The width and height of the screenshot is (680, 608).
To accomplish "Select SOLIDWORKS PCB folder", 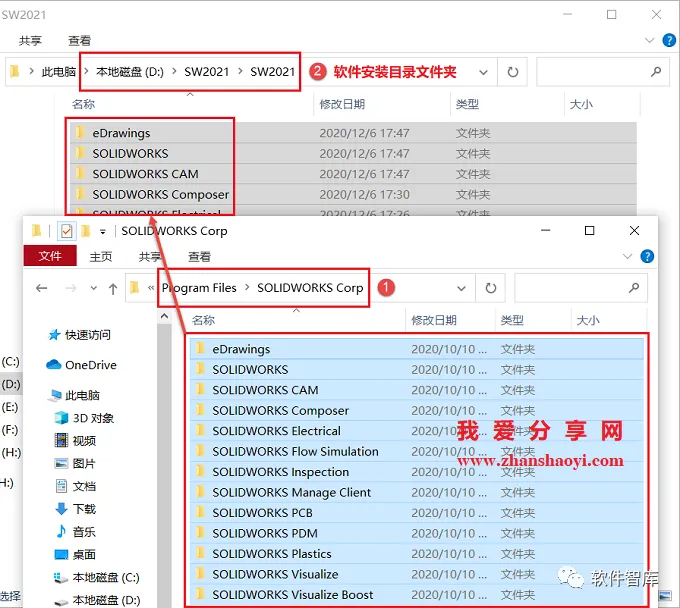I will pos(417,513).
